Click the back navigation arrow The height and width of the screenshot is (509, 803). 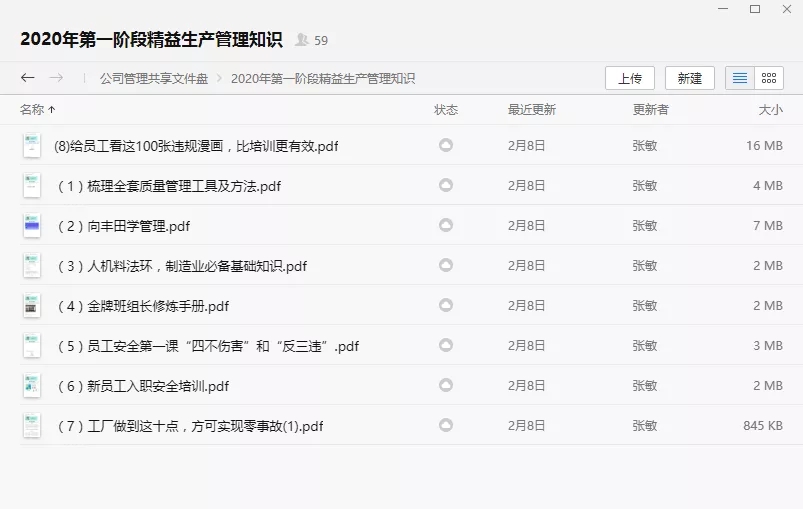click(x=28, y=78)
